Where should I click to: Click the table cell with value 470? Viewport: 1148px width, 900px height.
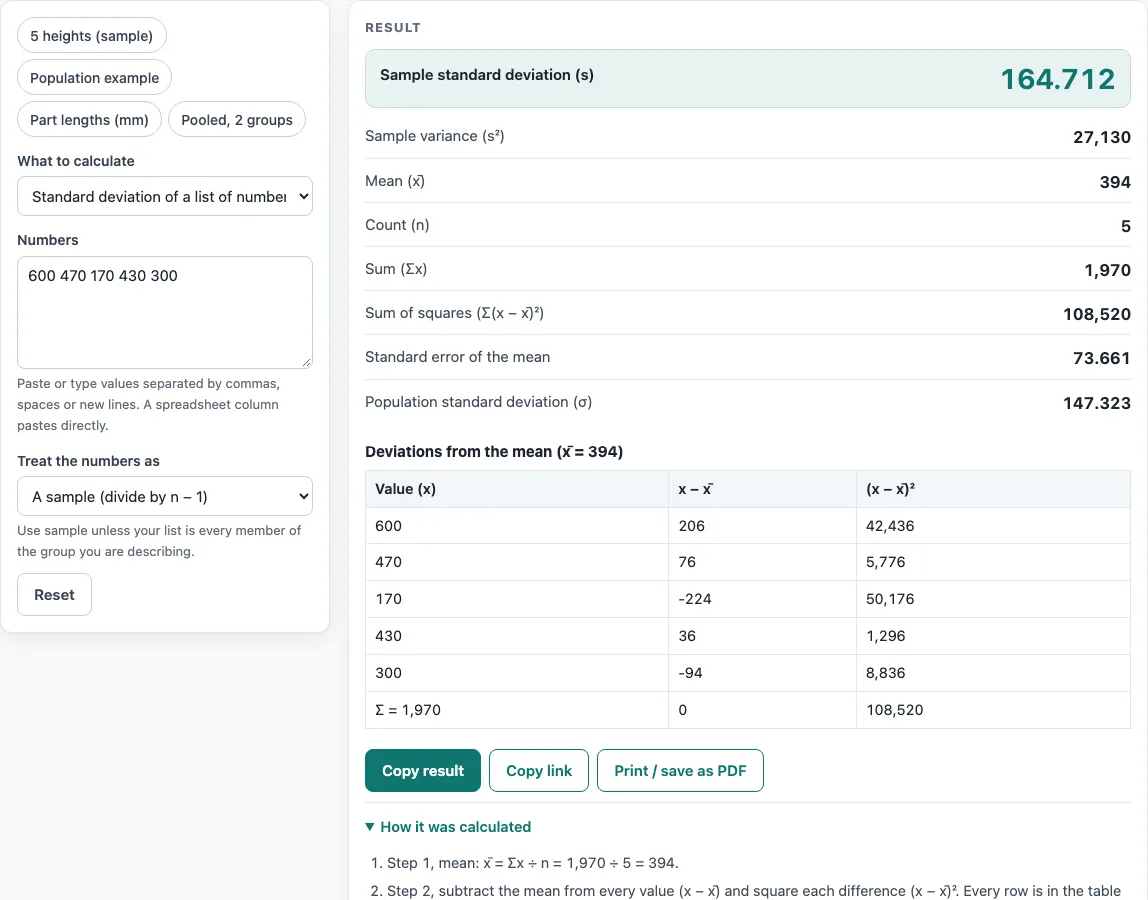point(517,562)
